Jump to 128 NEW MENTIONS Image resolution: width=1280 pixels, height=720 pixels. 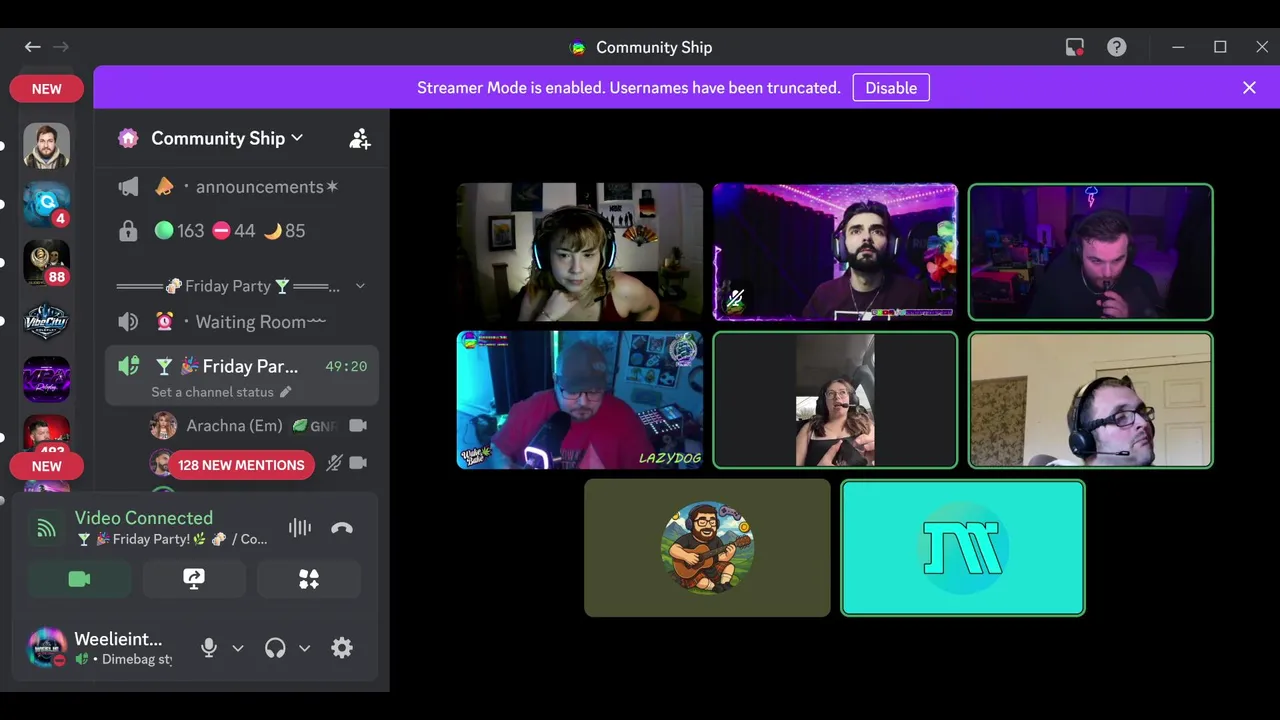pos(241,465)
